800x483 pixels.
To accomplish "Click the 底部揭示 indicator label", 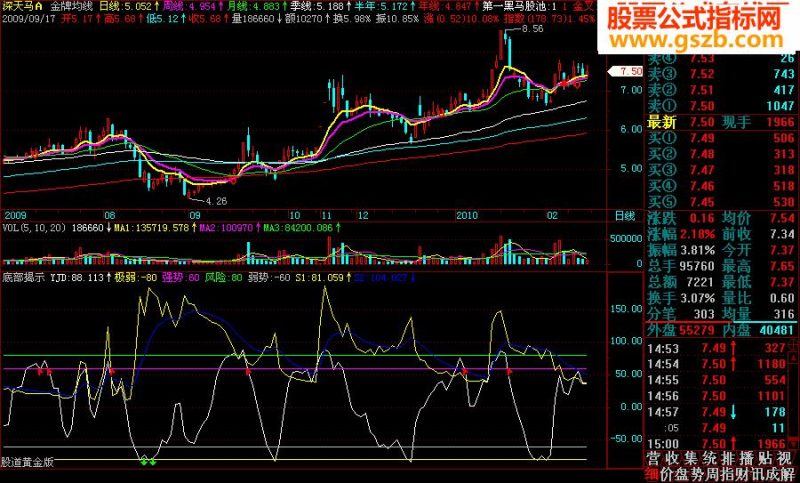I will 23,278.
